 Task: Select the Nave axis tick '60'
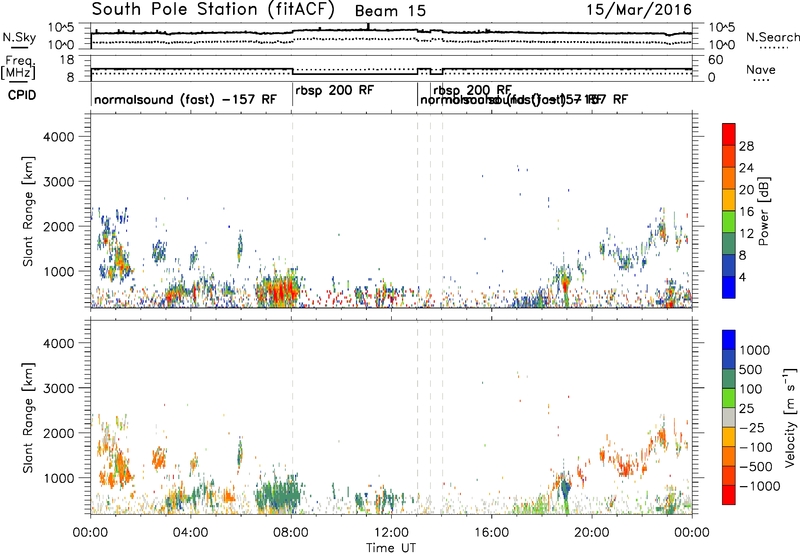click(716, 60)
